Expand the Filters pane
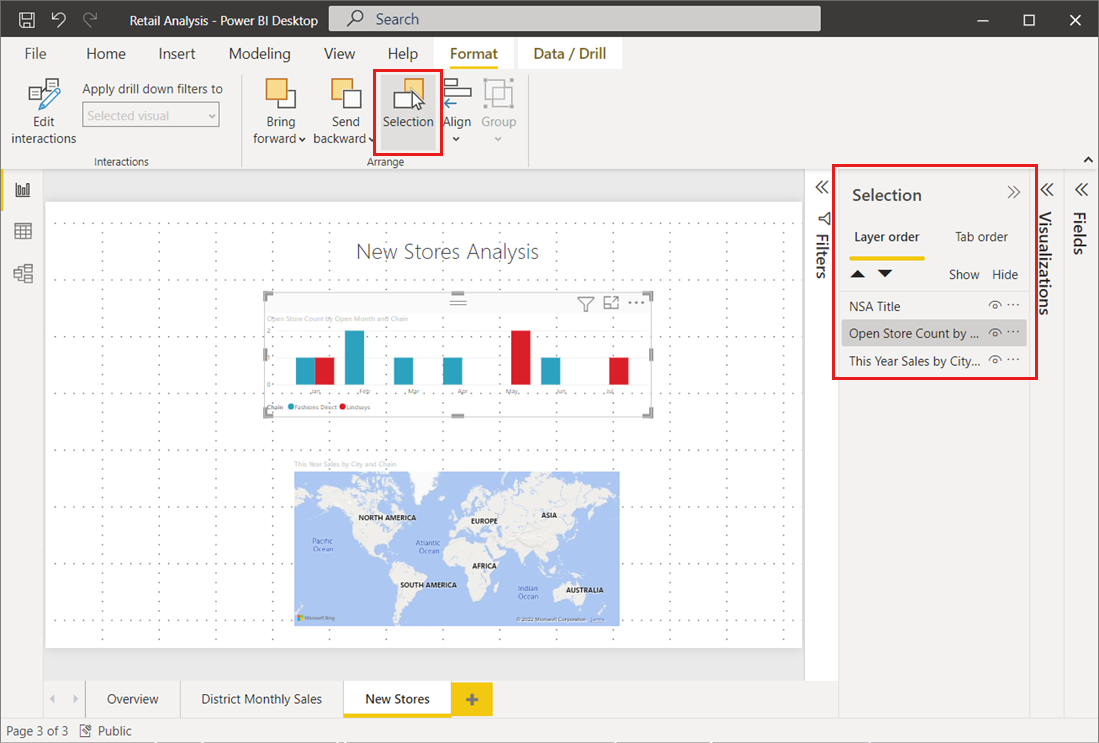The width and height of the screenshot is (1099, 743). (x=821, y=187)
